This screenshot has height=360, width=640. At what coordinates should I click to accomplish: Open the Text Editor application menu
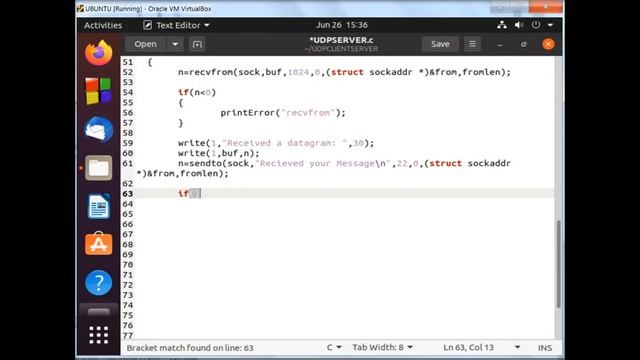tap(176, 25)
